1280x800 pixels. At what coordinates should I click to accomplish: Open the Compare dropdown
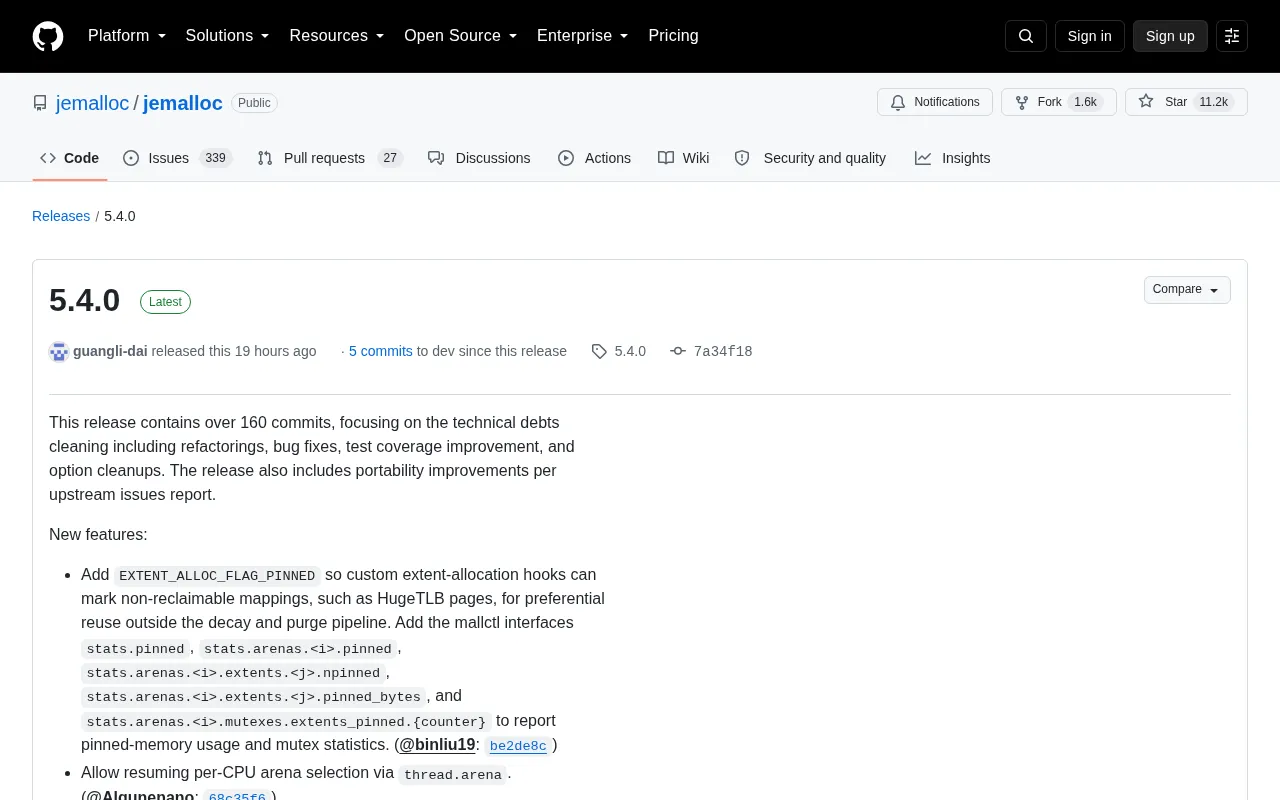click(1187, 290)
